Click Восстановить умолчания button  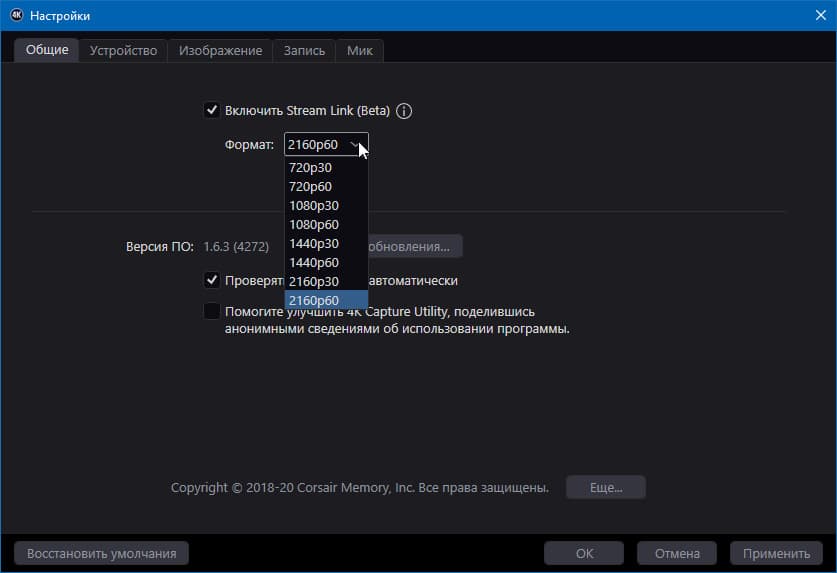click(x=101, y=553)
